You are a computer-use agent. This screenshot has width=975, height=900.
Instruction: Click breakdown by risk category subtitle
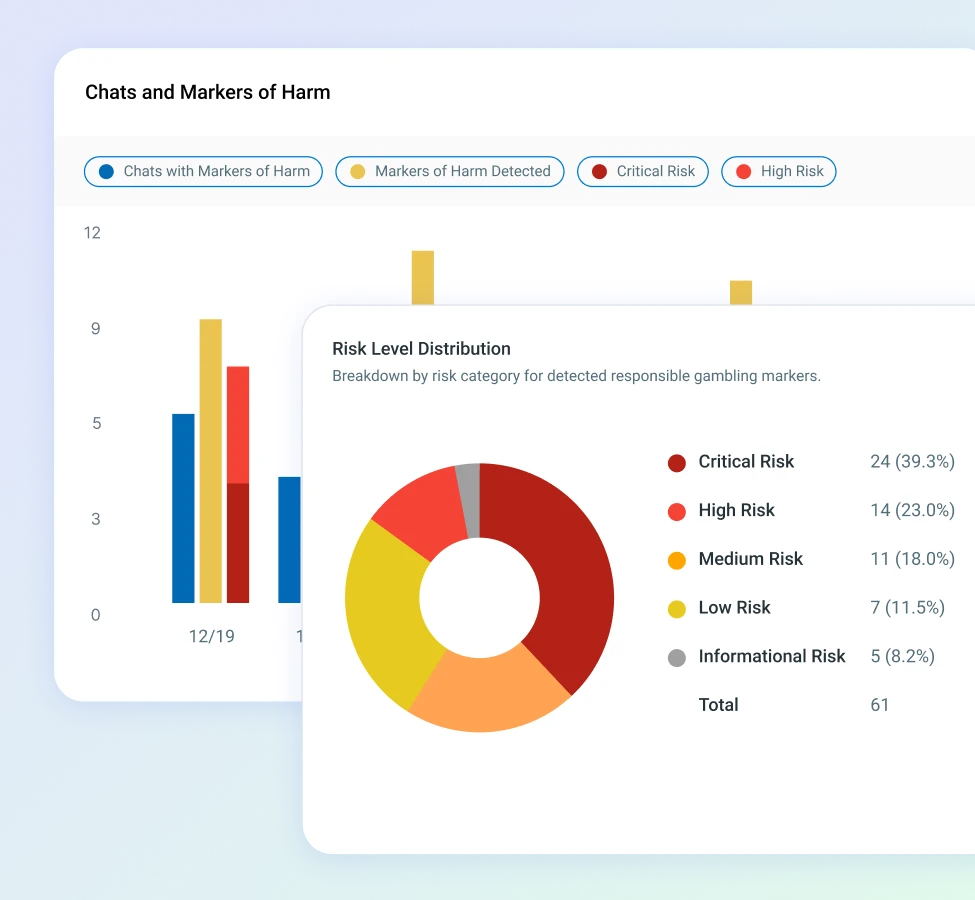576,376
